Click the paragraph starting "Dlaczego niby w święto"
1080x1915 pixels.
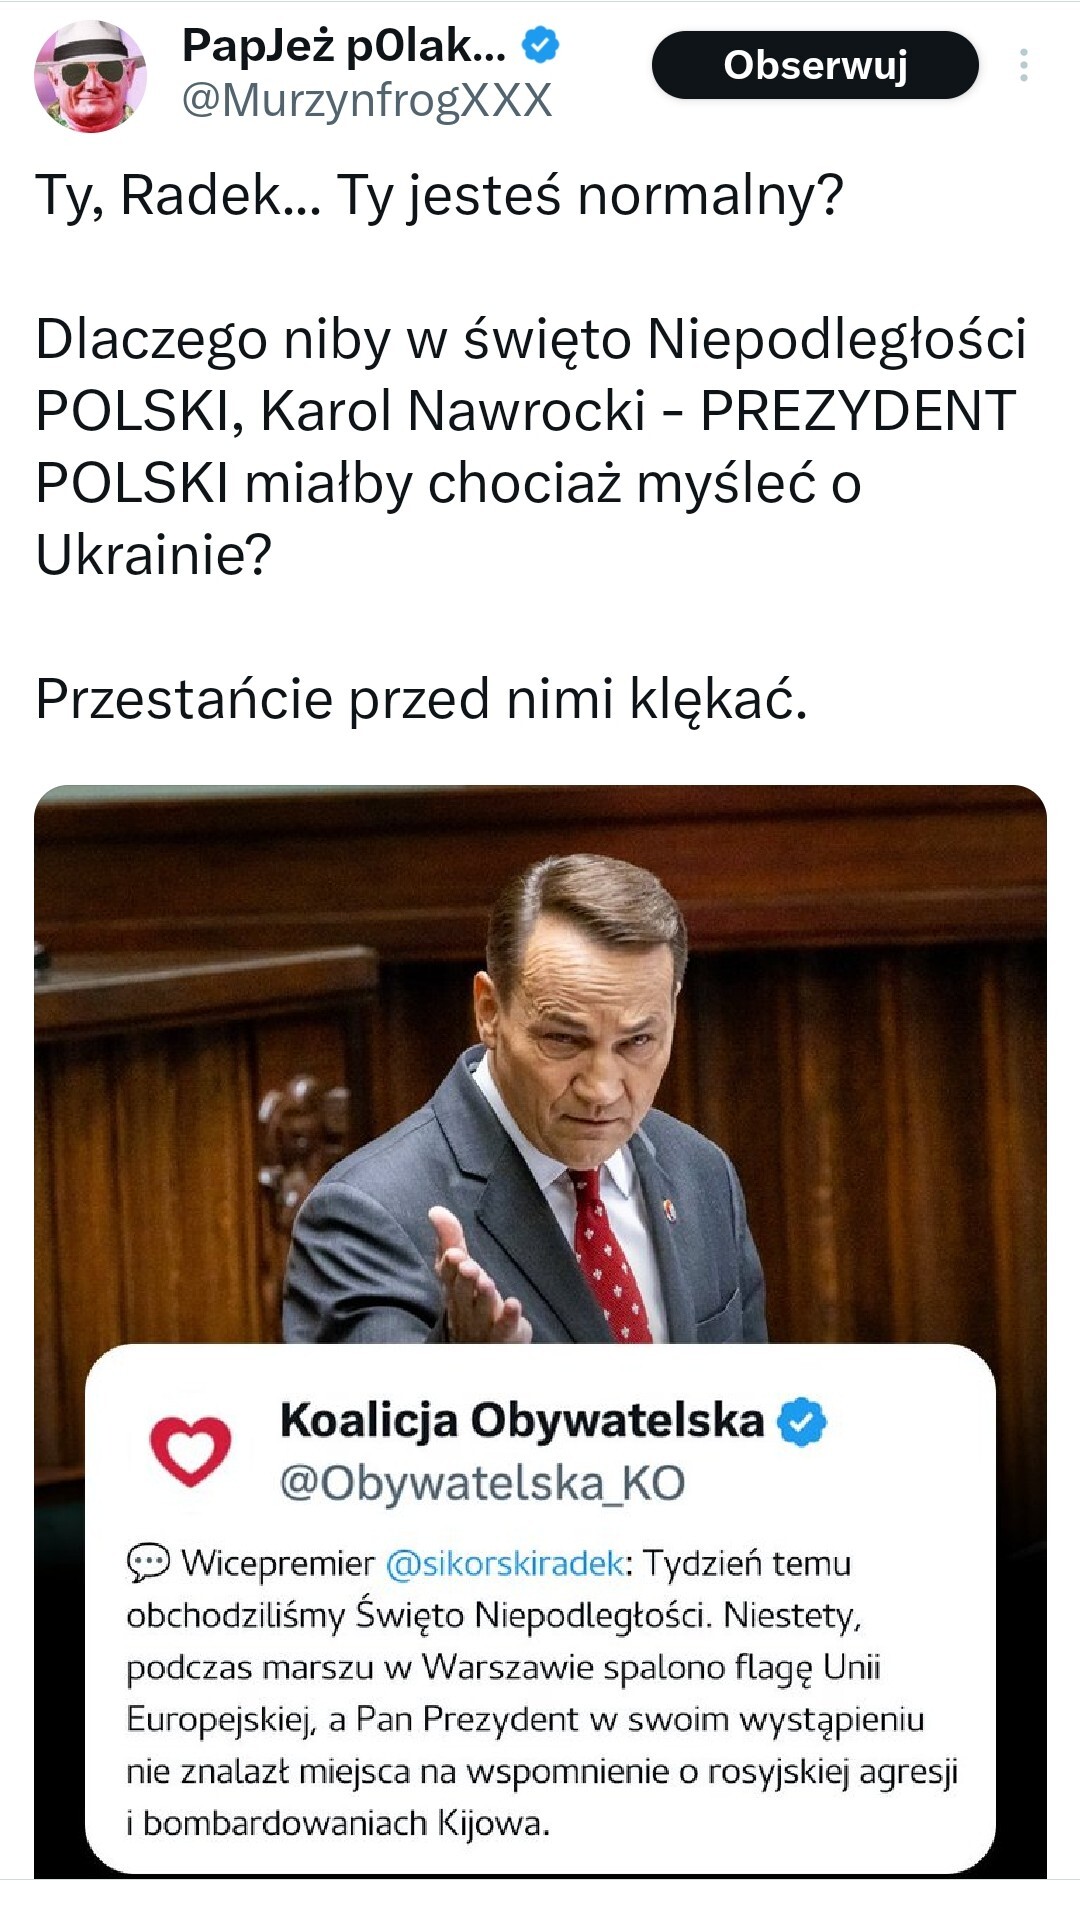click(530, 446)
